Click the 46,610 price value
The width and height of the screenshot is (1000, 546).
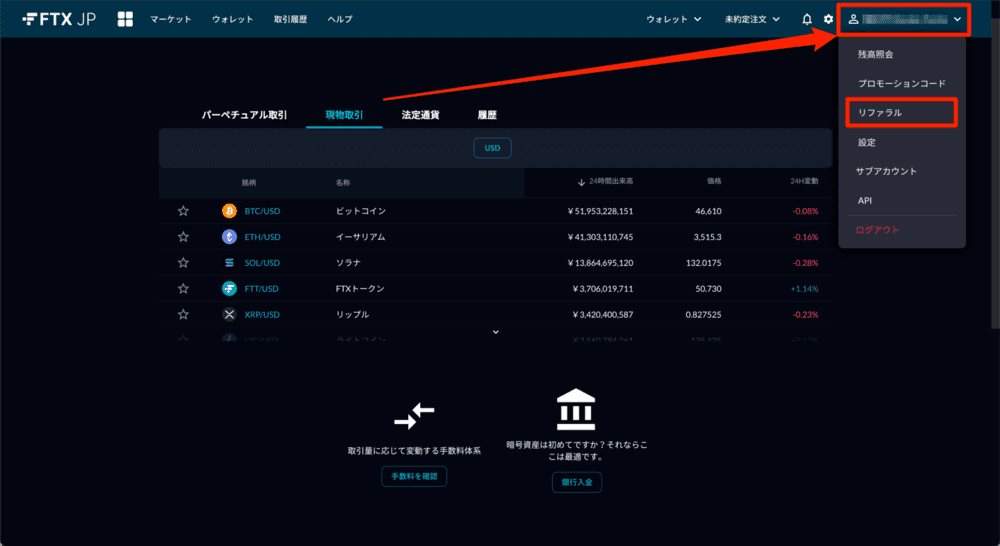[708, 211]
